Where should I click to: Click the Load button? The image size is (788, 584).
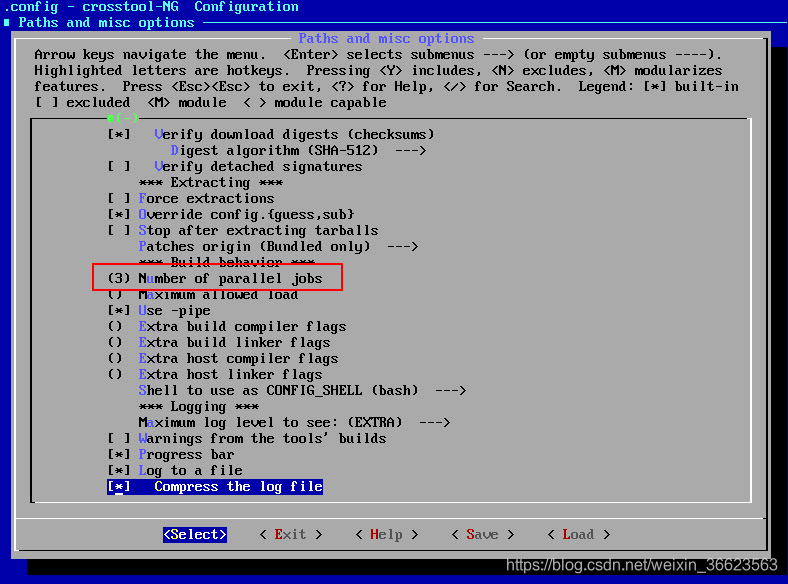coord(578,534)
